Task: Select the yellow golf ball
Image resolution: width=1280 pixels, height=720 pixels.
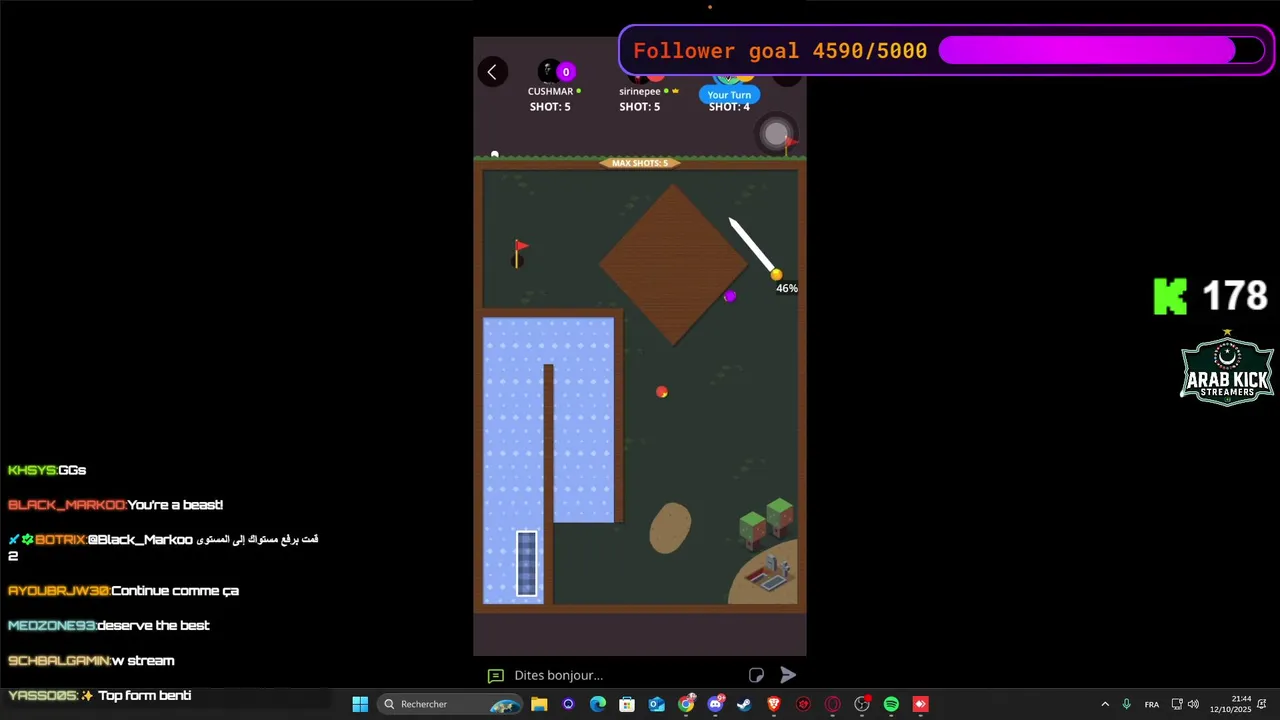Action: coord(776,274)
